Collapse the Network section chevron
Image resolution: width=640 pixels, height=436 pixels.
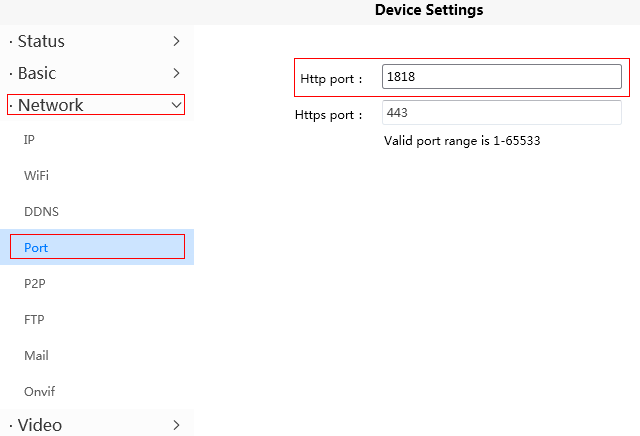click(176, 105)
